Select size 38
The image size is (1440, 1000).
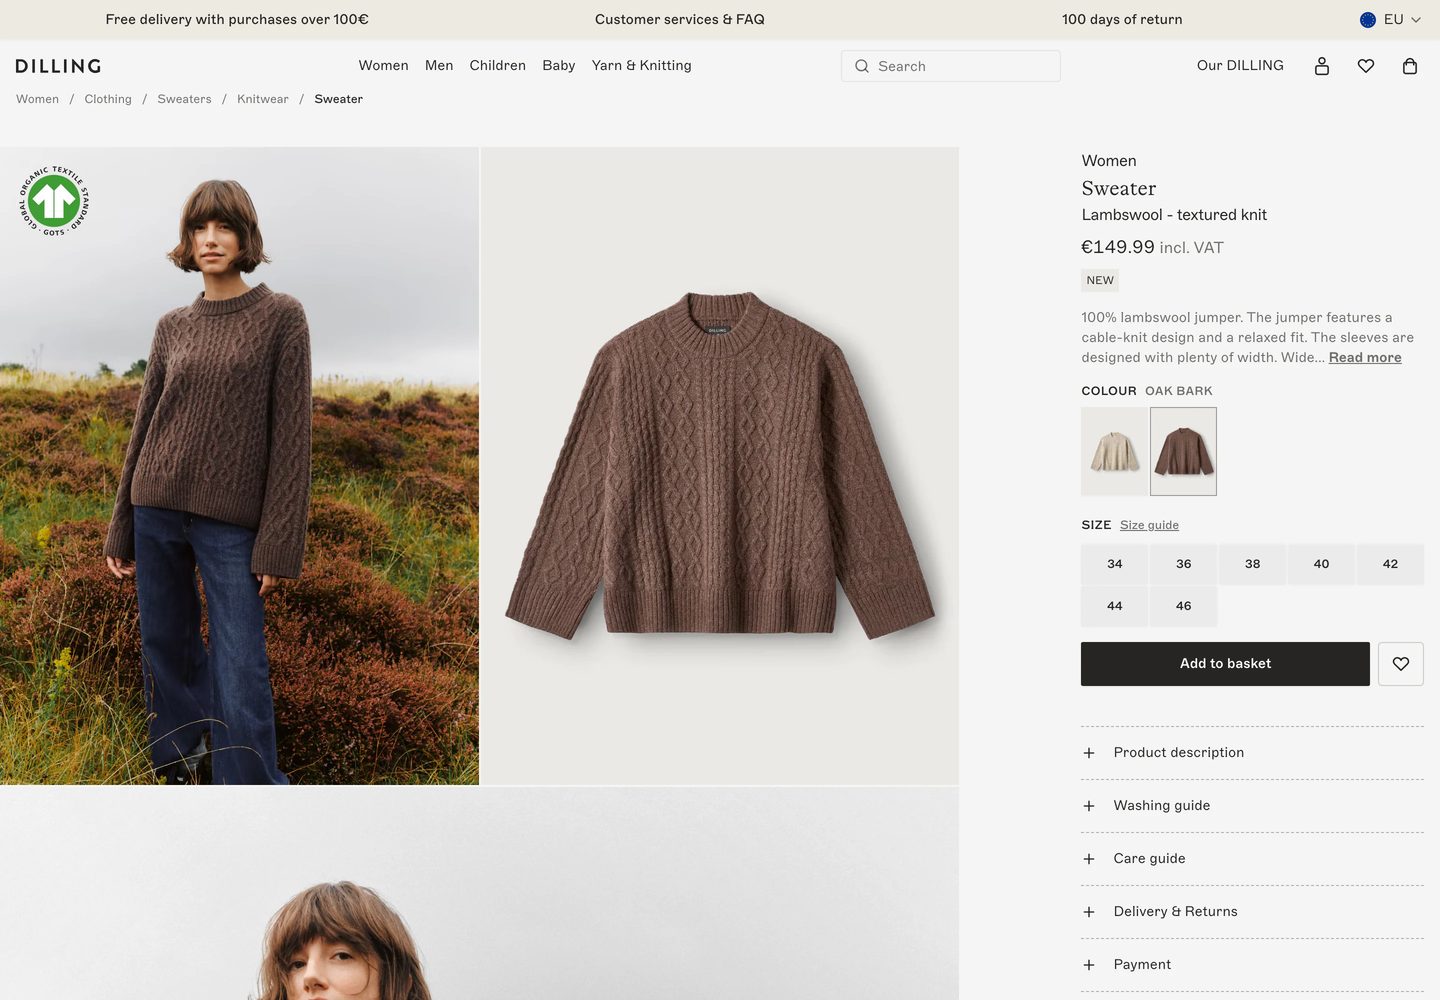click(1253, 564)
